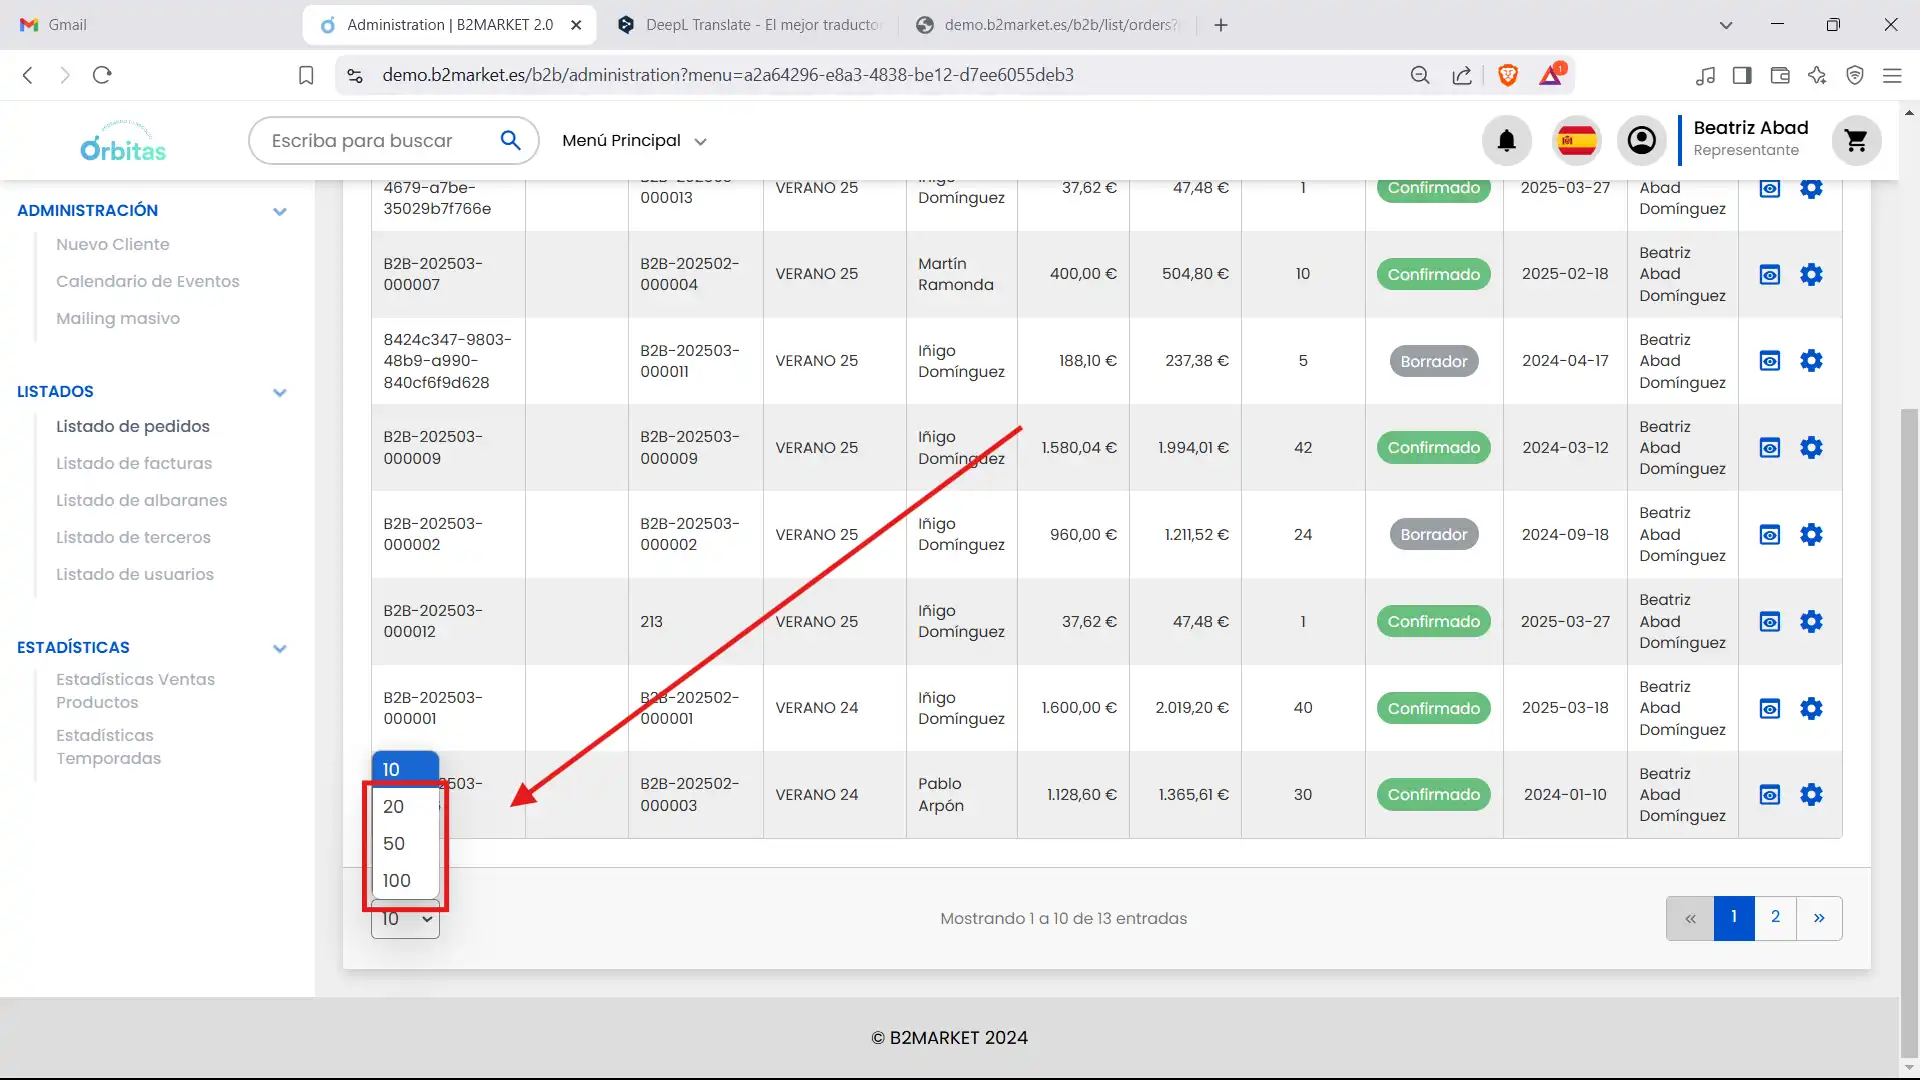
Task: Click the notifications bell icon
Action: pyautogui.click(x=1506, y=141)
